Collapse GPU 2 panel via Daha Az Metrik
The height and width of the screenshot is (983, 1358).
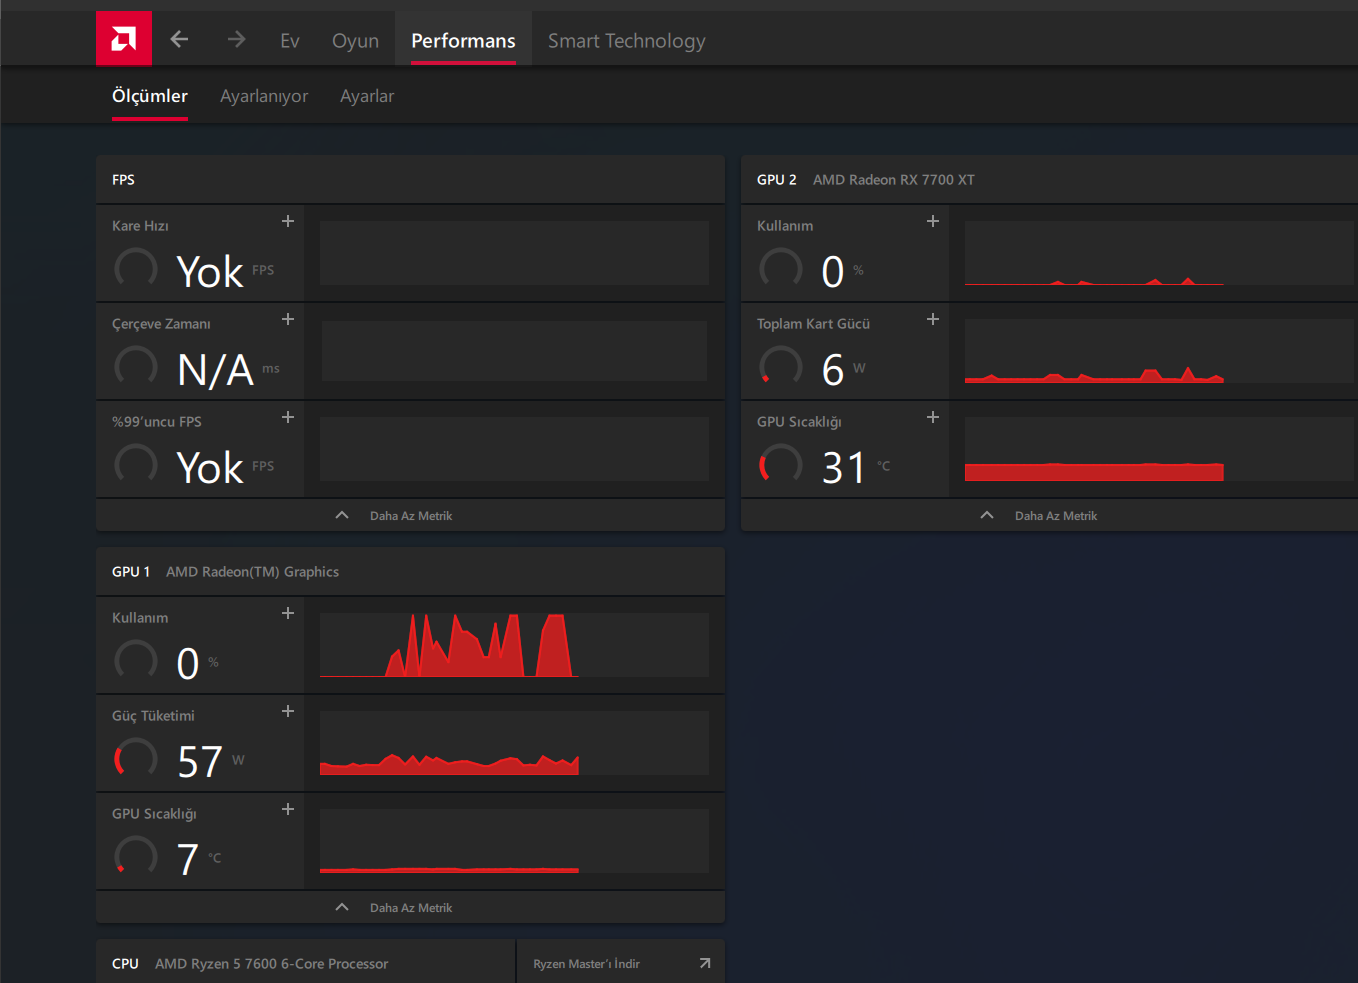coord(1050,515)
